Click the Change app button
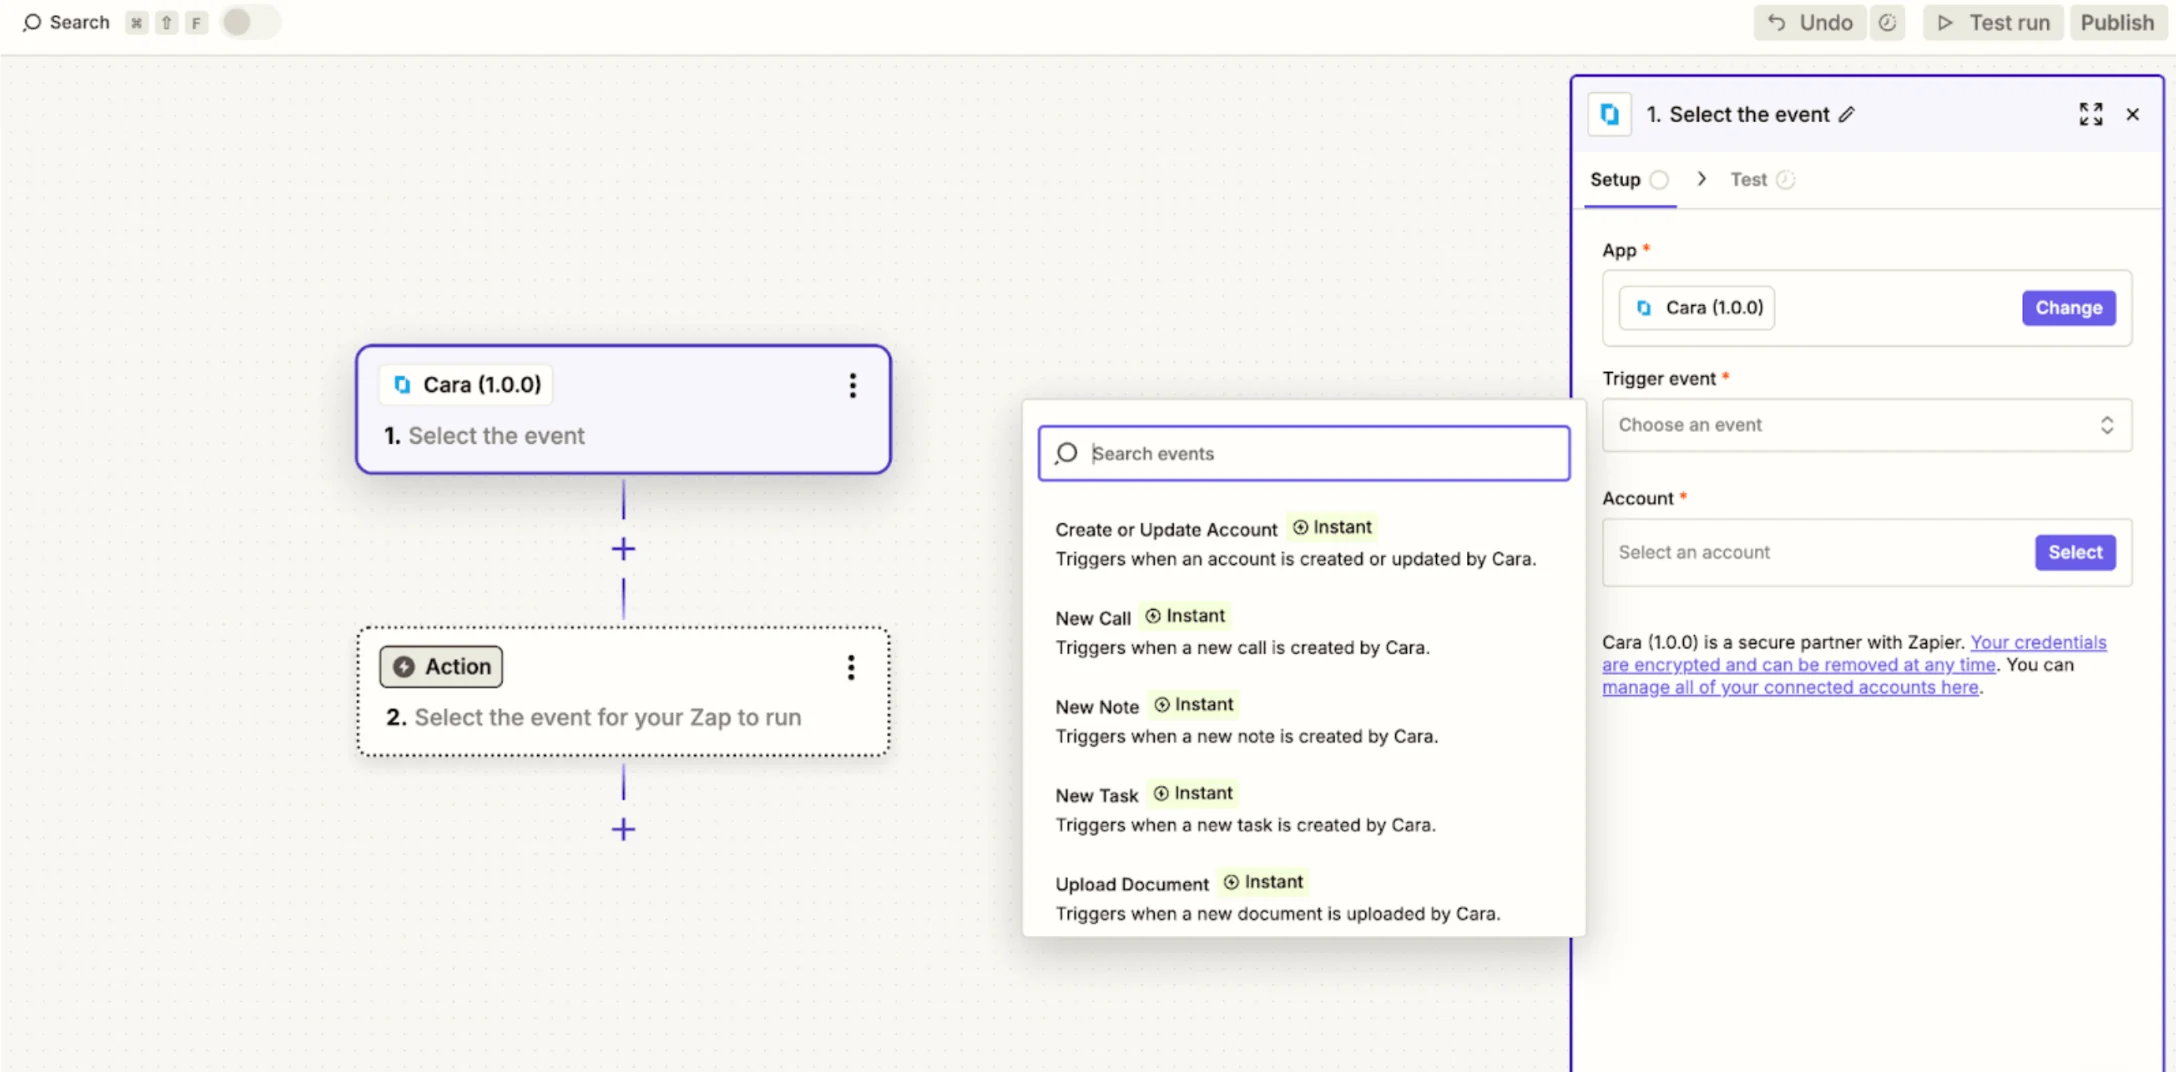The height and width of the screenshot is (1072, 2176). 2068,308
